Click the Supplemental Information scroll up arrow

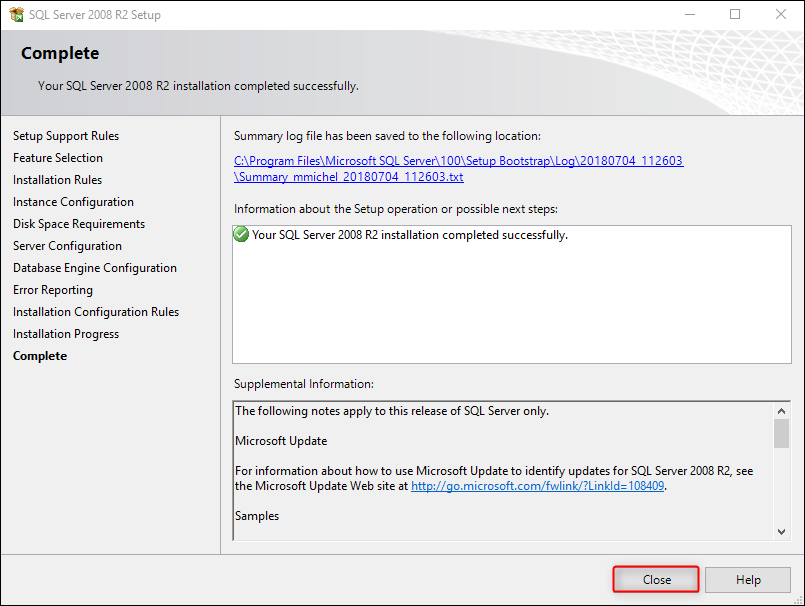click(781, 411)
